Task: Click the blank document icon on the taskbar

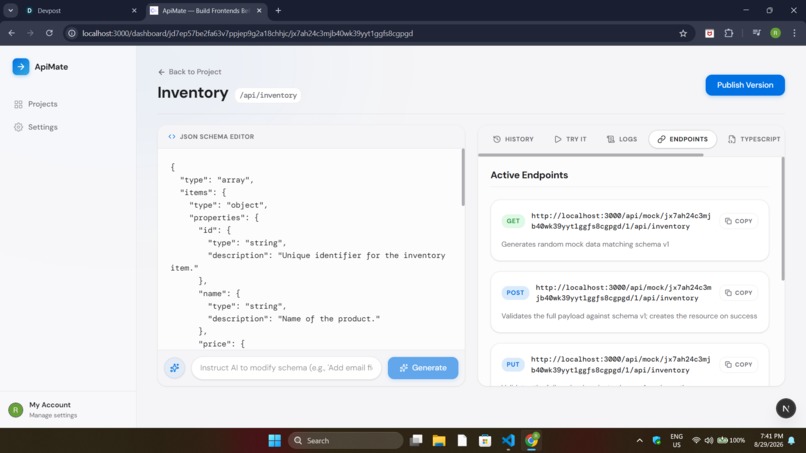Action: [x=462, y=441]
